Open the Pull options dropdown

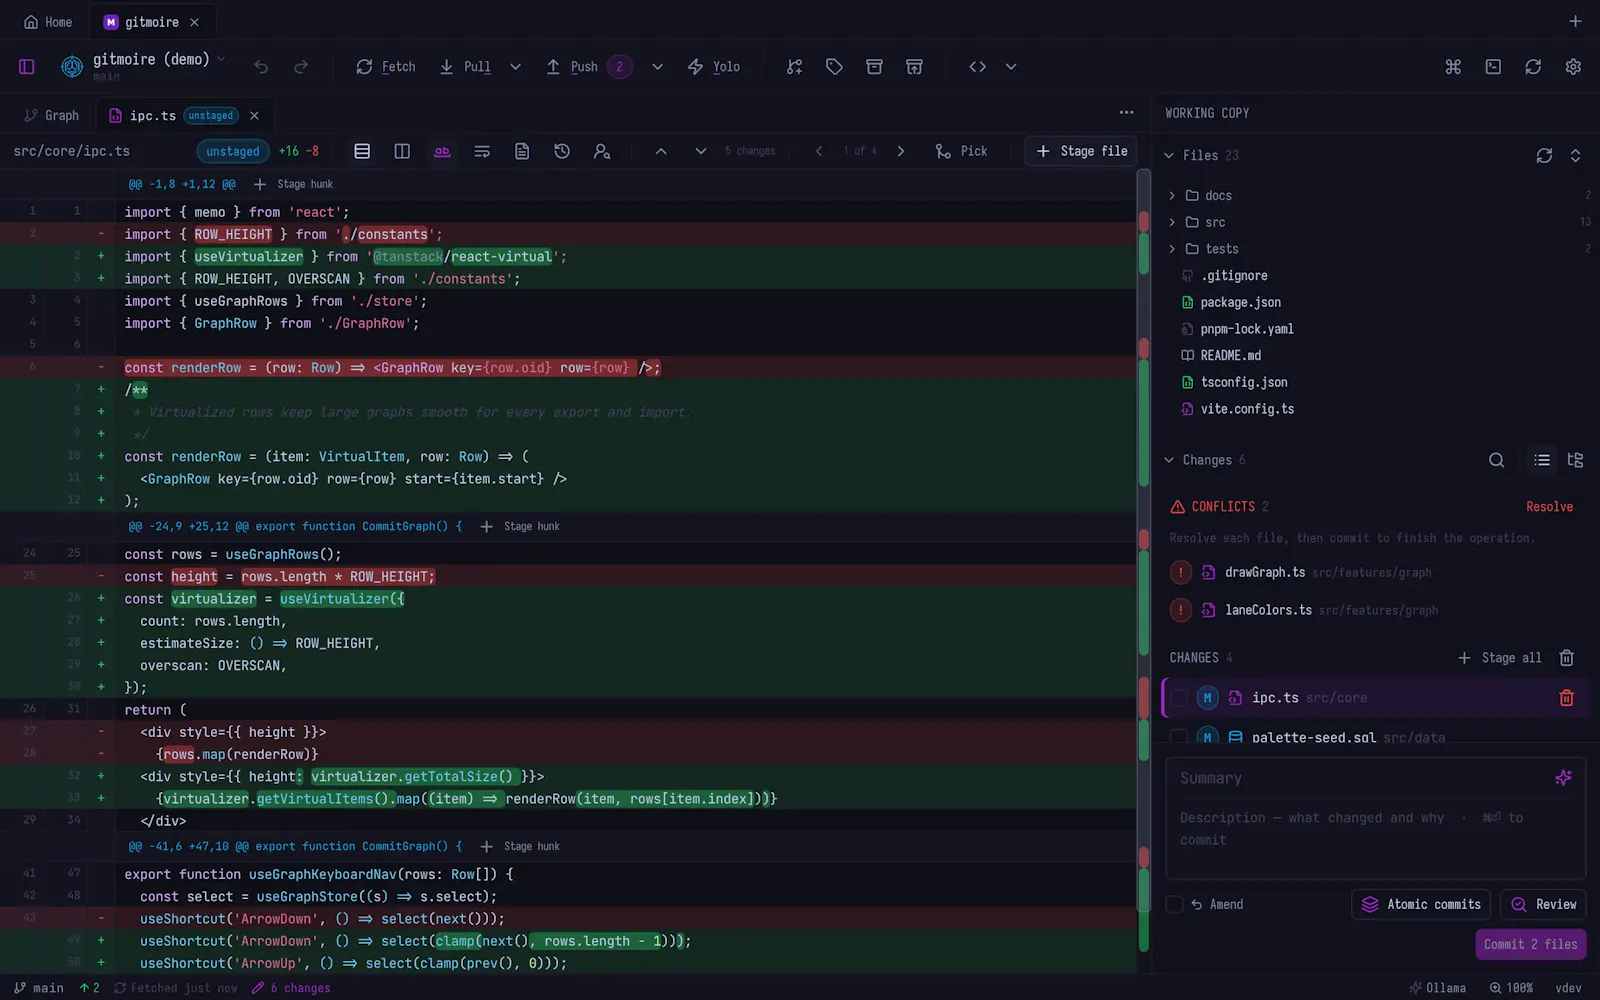click(x=515, y=67)
